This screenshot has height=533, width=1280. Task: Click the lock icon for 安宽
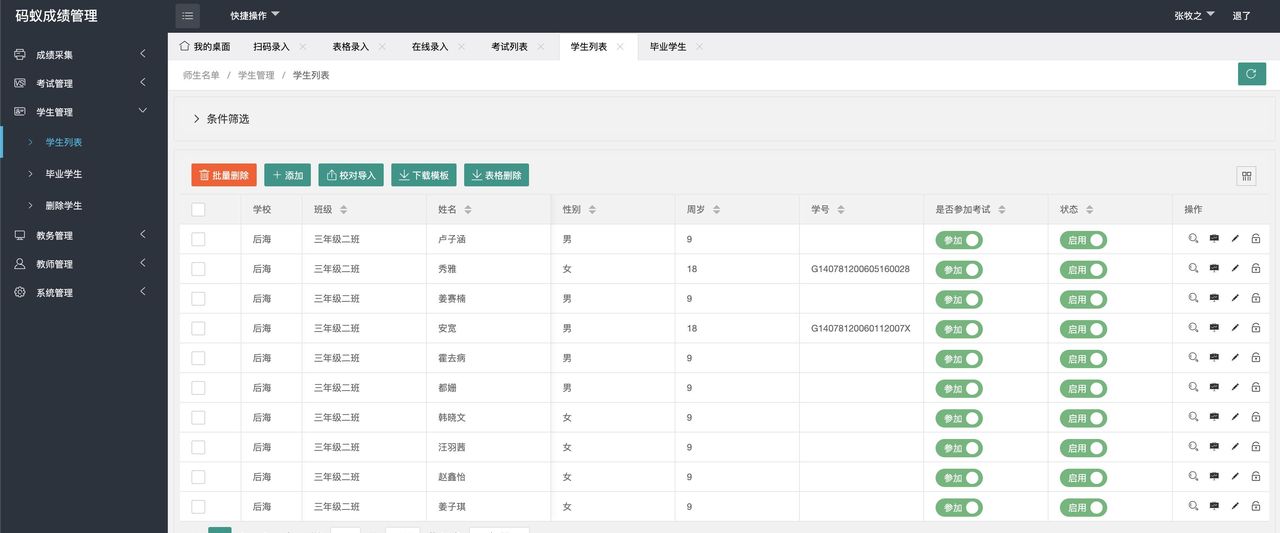click(1256, 328)
